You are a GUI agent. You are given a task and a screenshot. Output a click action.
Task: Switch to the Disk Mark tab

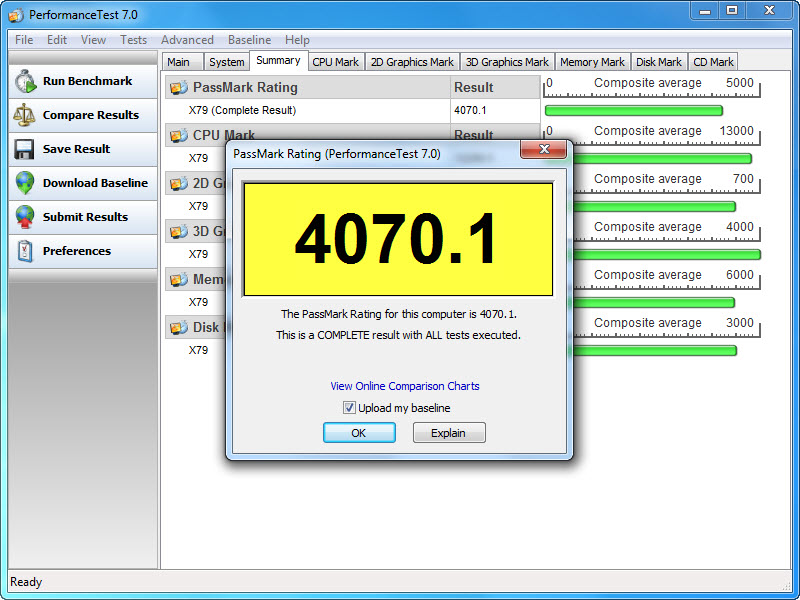[659, 62]
